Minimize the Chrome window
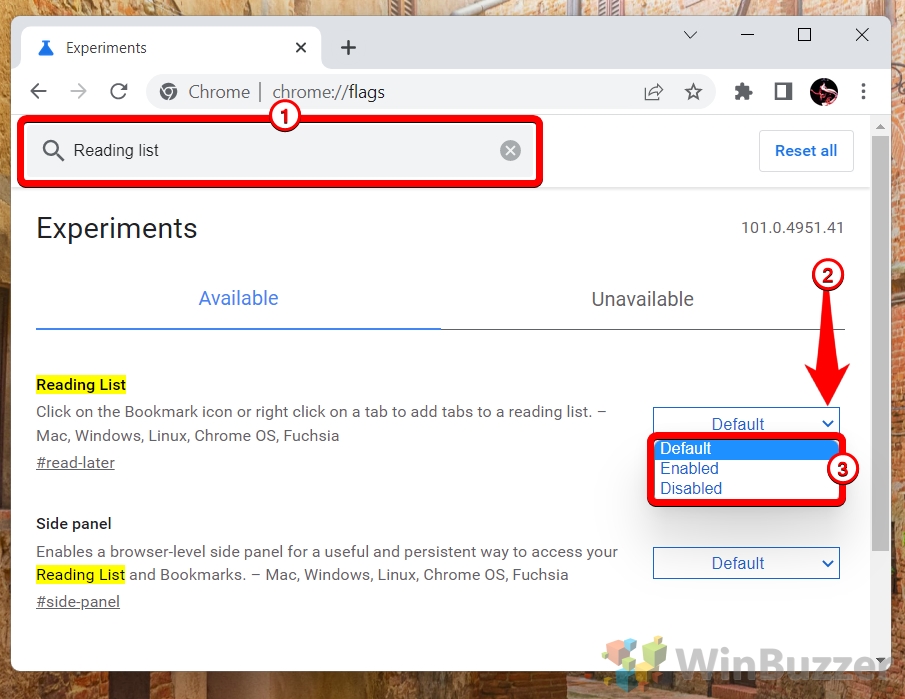Viewport: 905px width, 699px height. point(747,35)
